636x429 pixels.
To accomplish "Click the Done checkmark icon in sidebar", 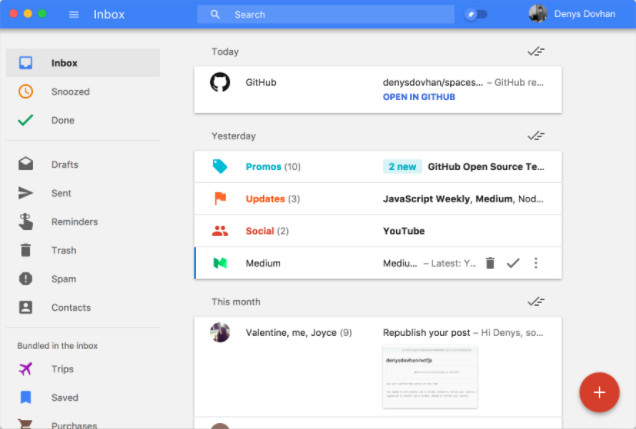I will pos(26,120).
